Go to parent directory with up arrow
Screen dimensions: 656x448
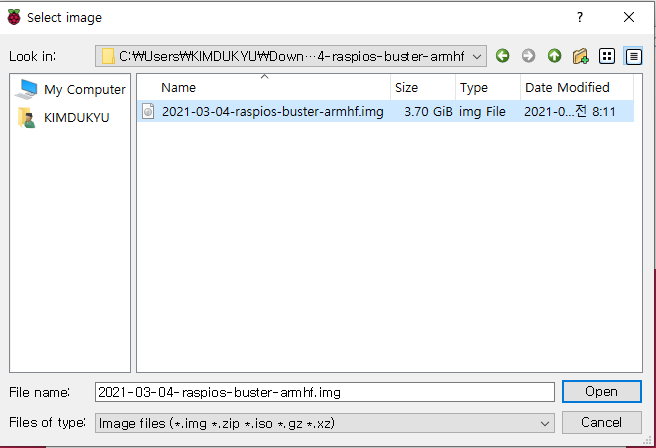[554, 56]
